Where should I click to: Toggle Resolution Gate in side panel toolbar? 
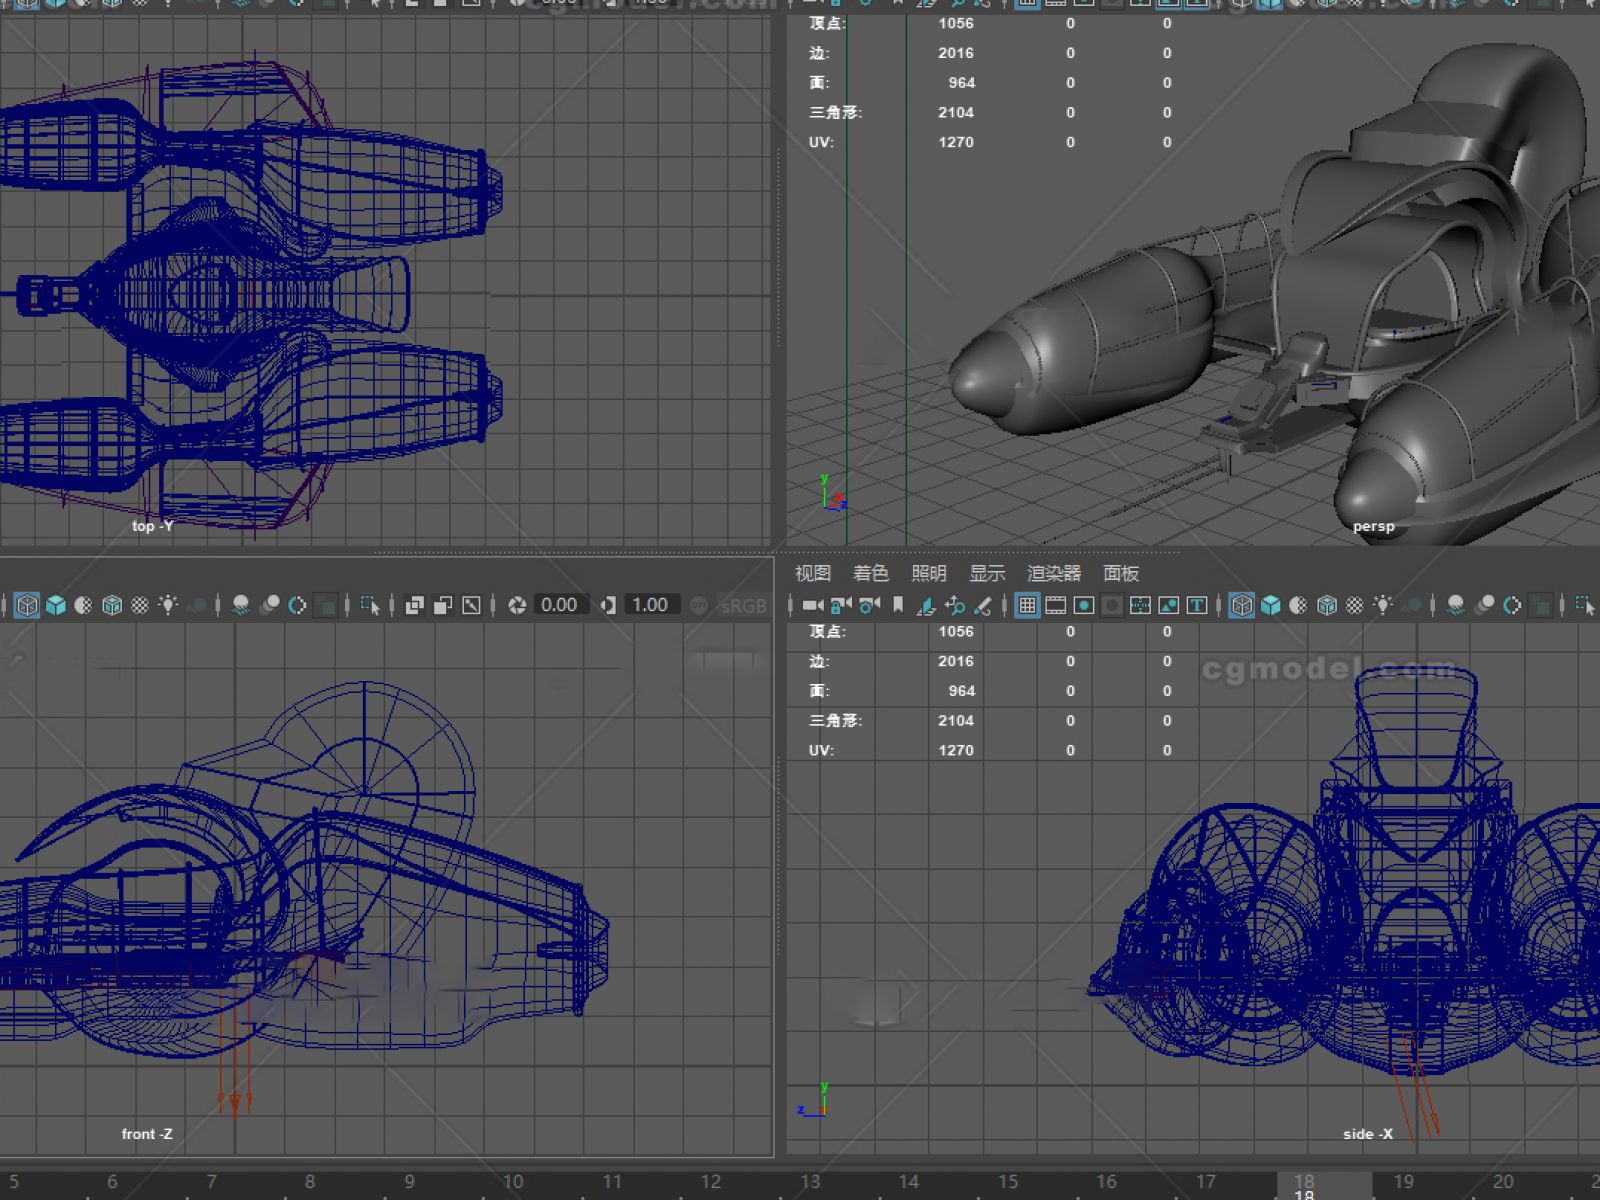click(1083, 605)
